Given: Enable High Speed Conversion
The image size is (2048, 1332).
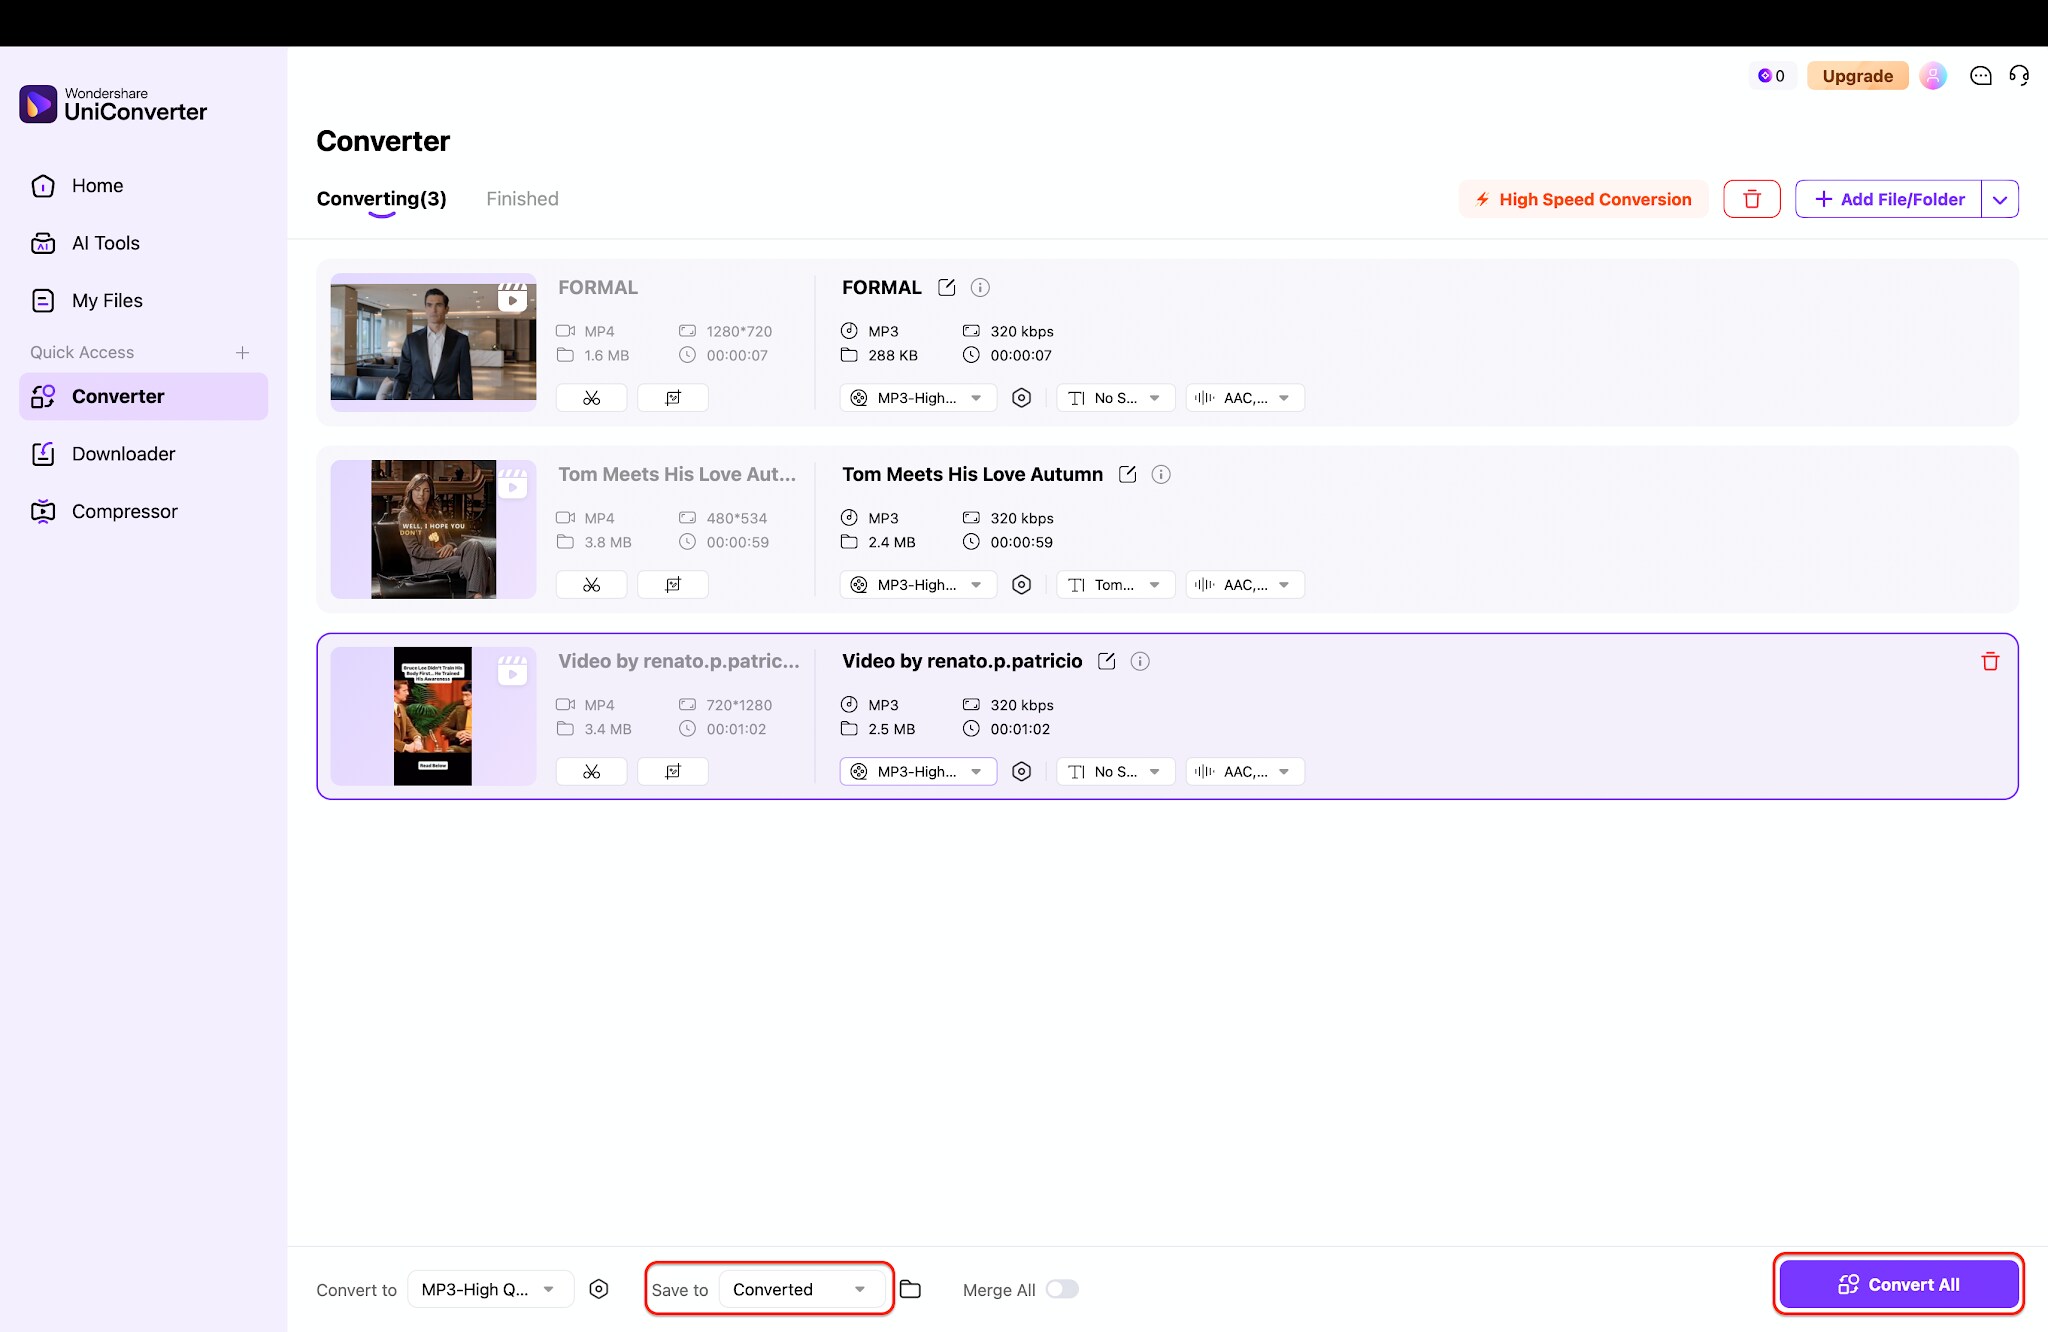Looking at the screenshot, I should pyautogui.click(x=1583, y=199).
